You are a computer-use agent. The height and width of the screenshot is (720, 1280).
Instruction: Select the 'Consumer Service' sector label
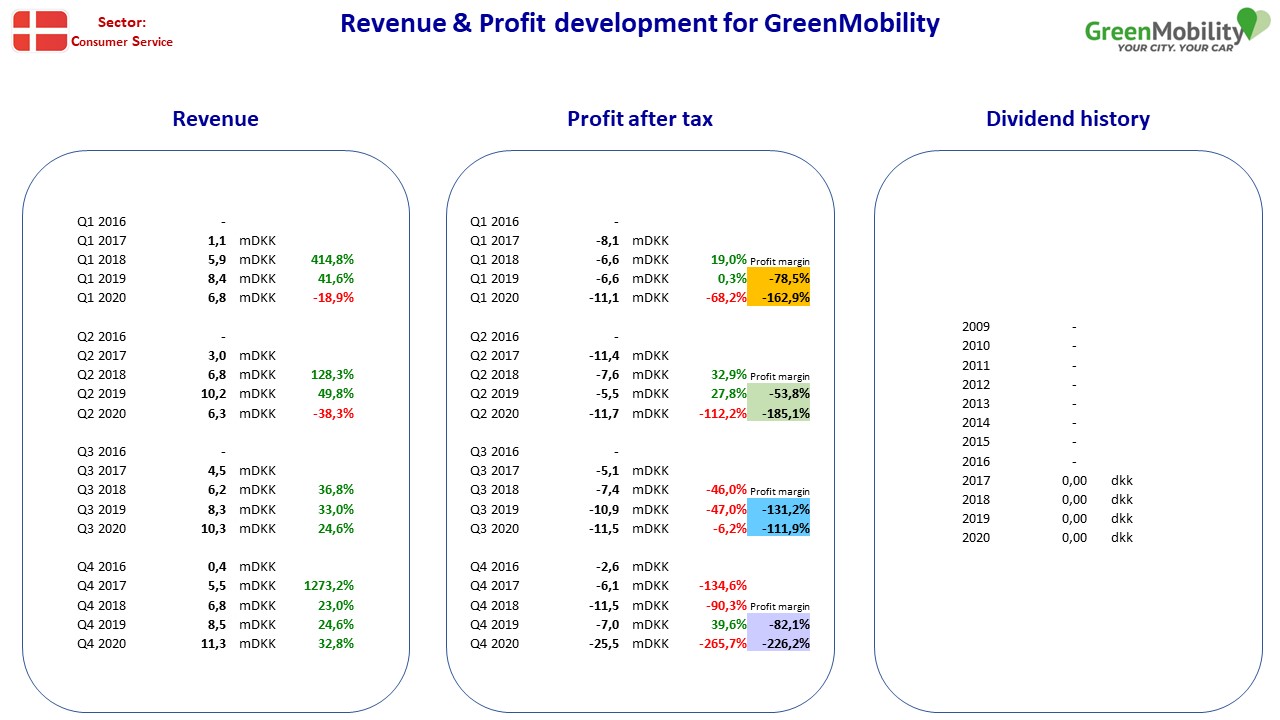point(122,42)
